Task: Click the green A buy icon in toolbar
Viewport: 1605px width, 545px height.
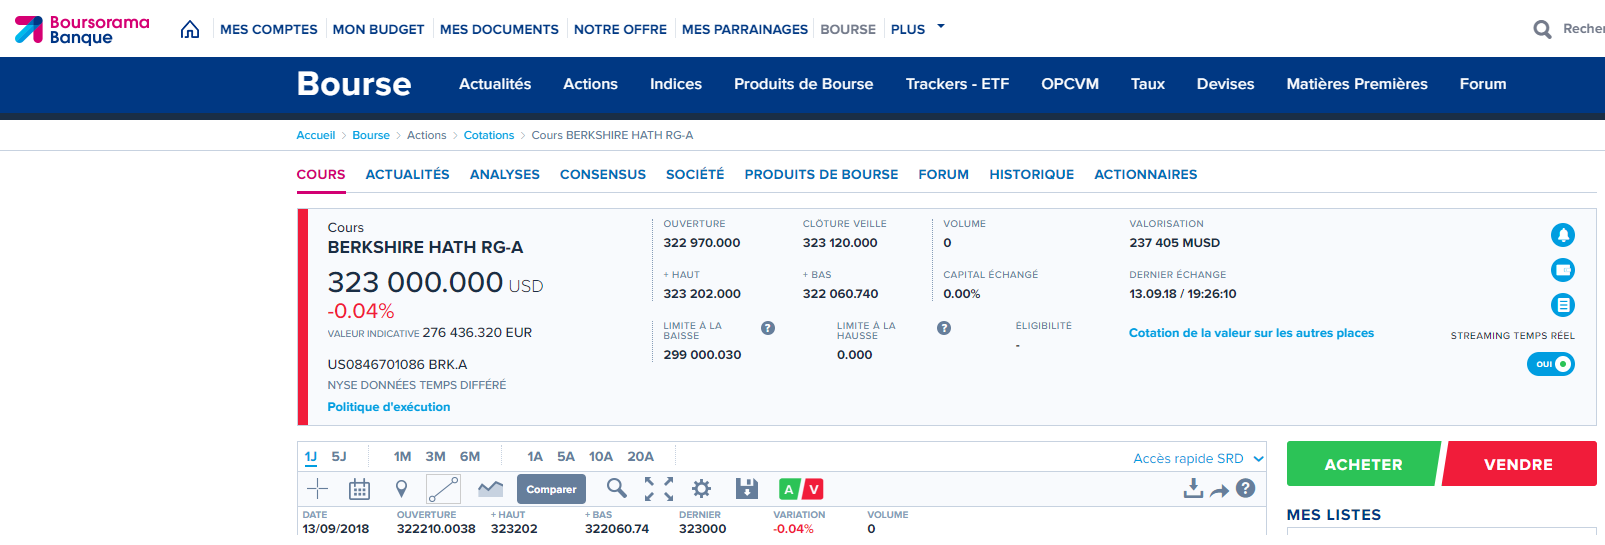Action: tap(789, 489)
